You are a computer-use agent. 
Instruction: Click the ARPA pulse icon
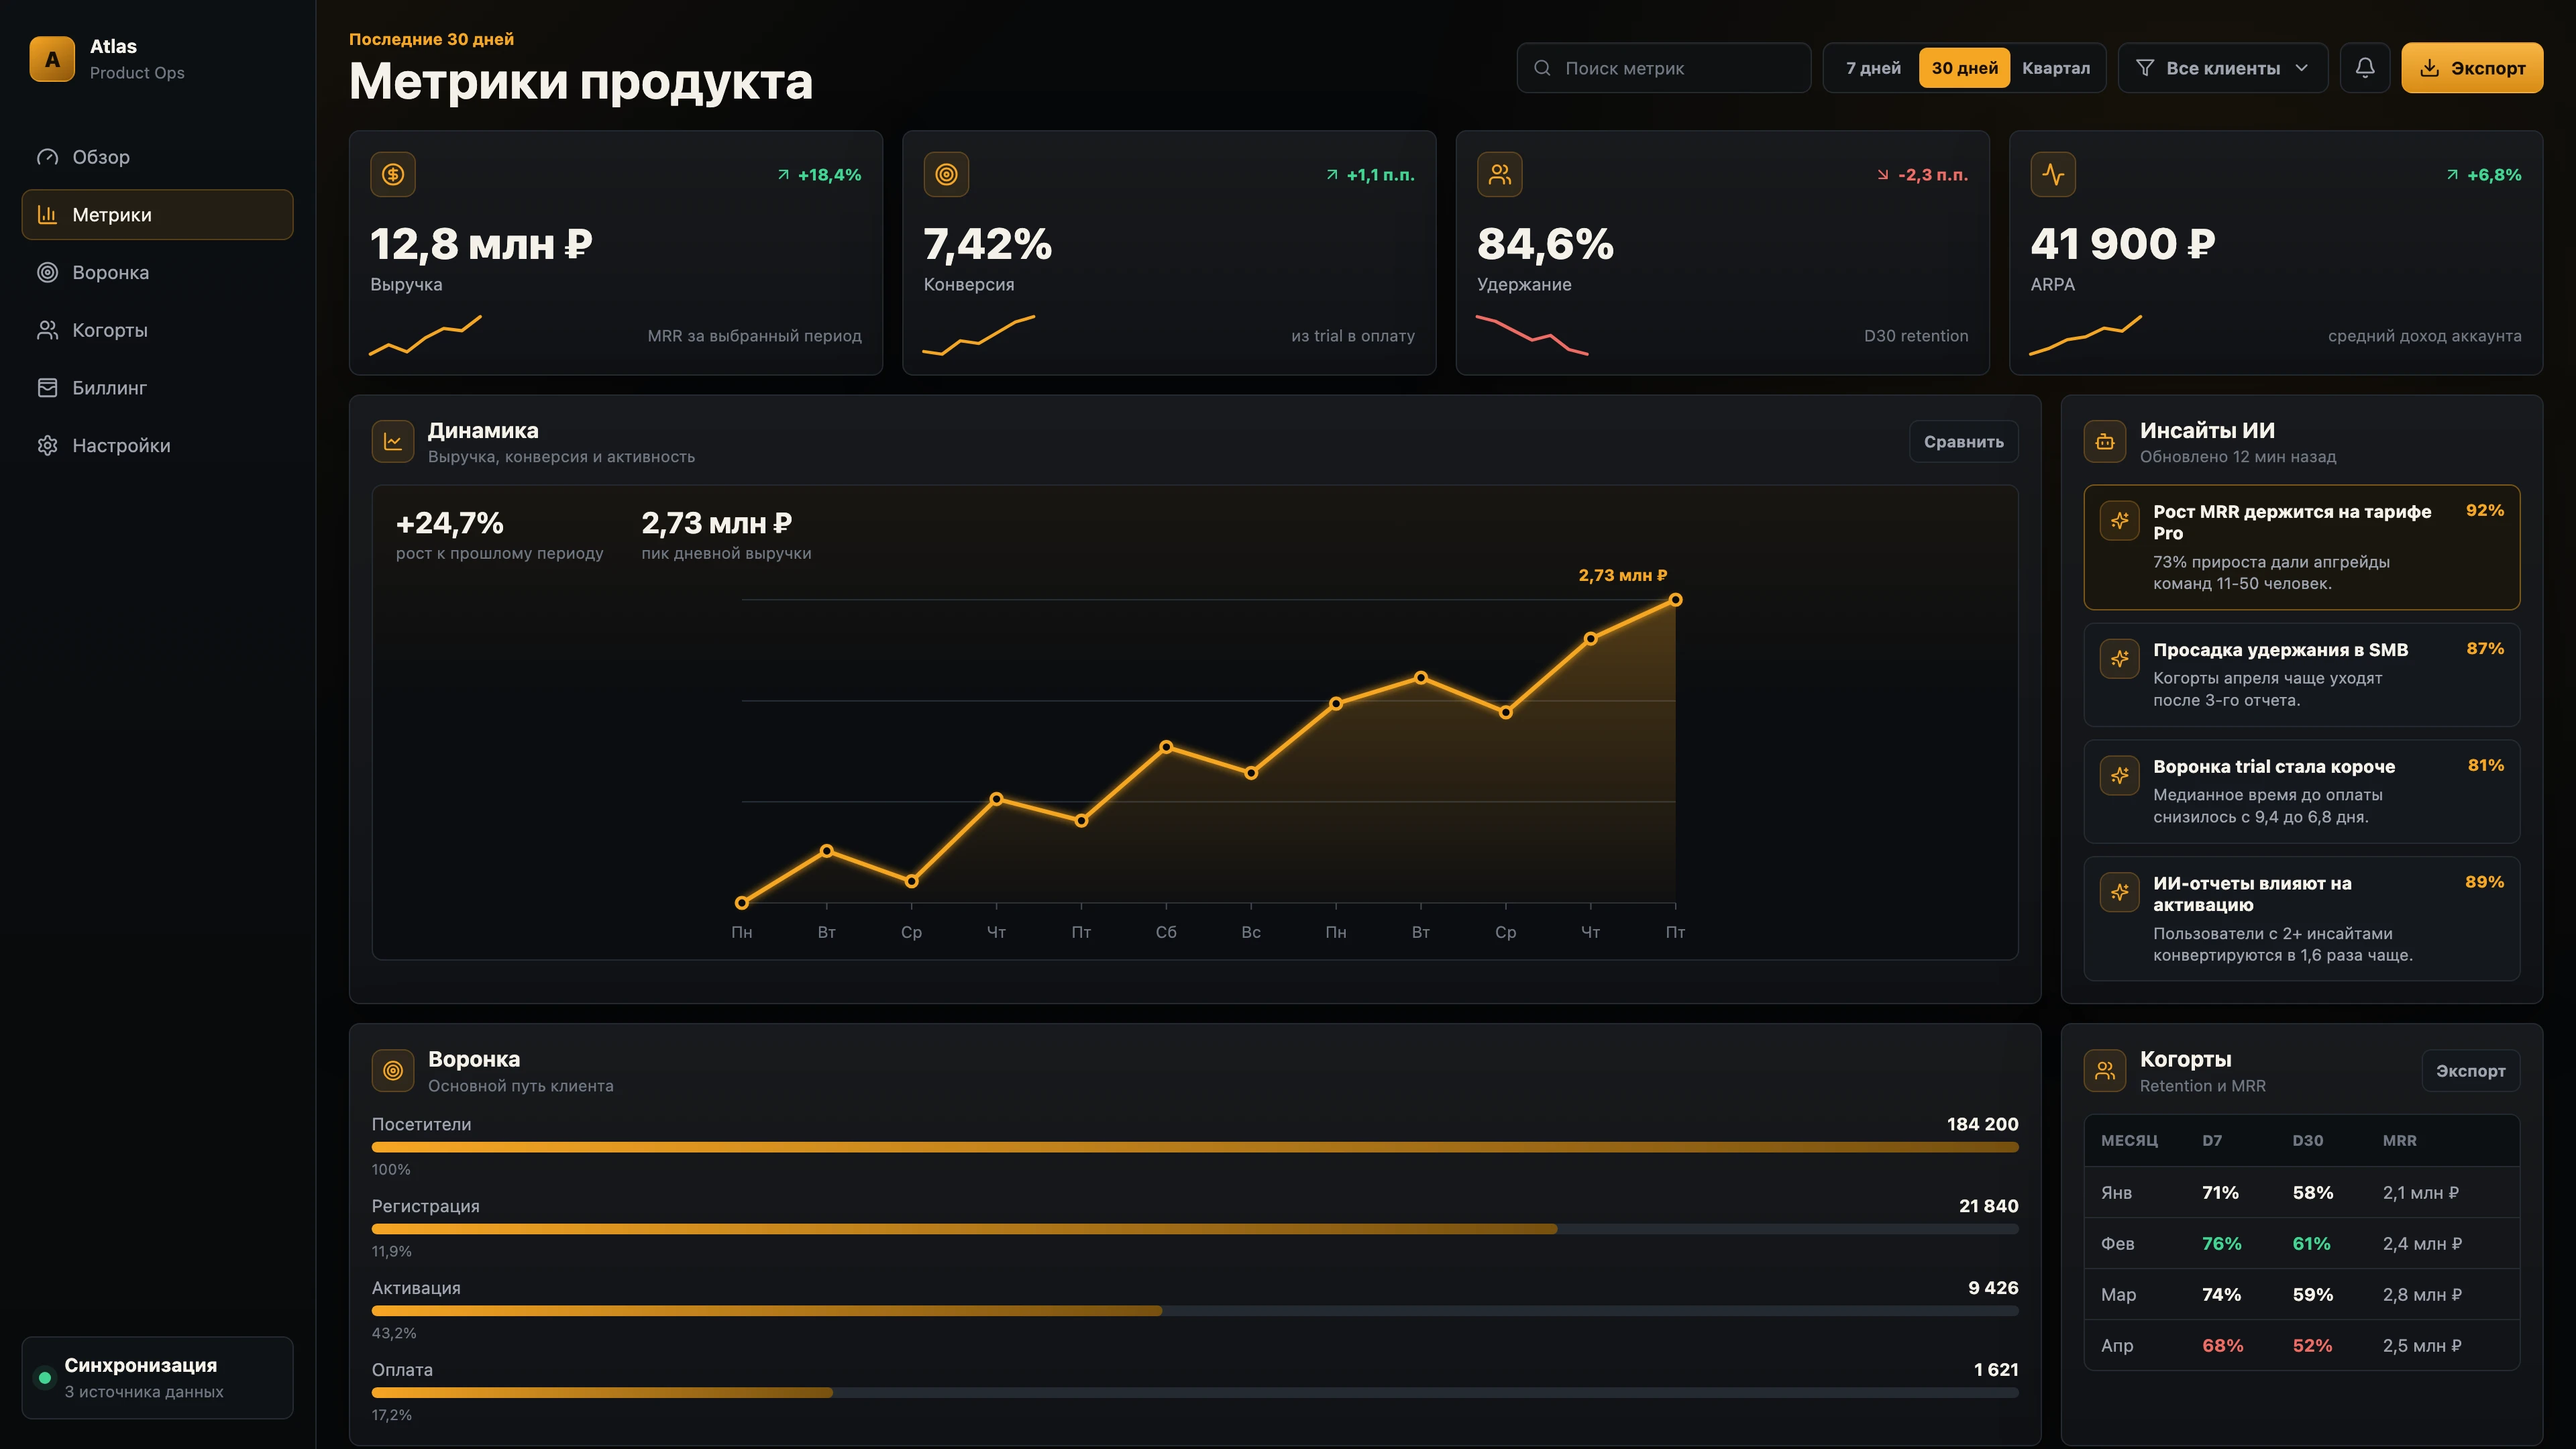coord(2053,174)
